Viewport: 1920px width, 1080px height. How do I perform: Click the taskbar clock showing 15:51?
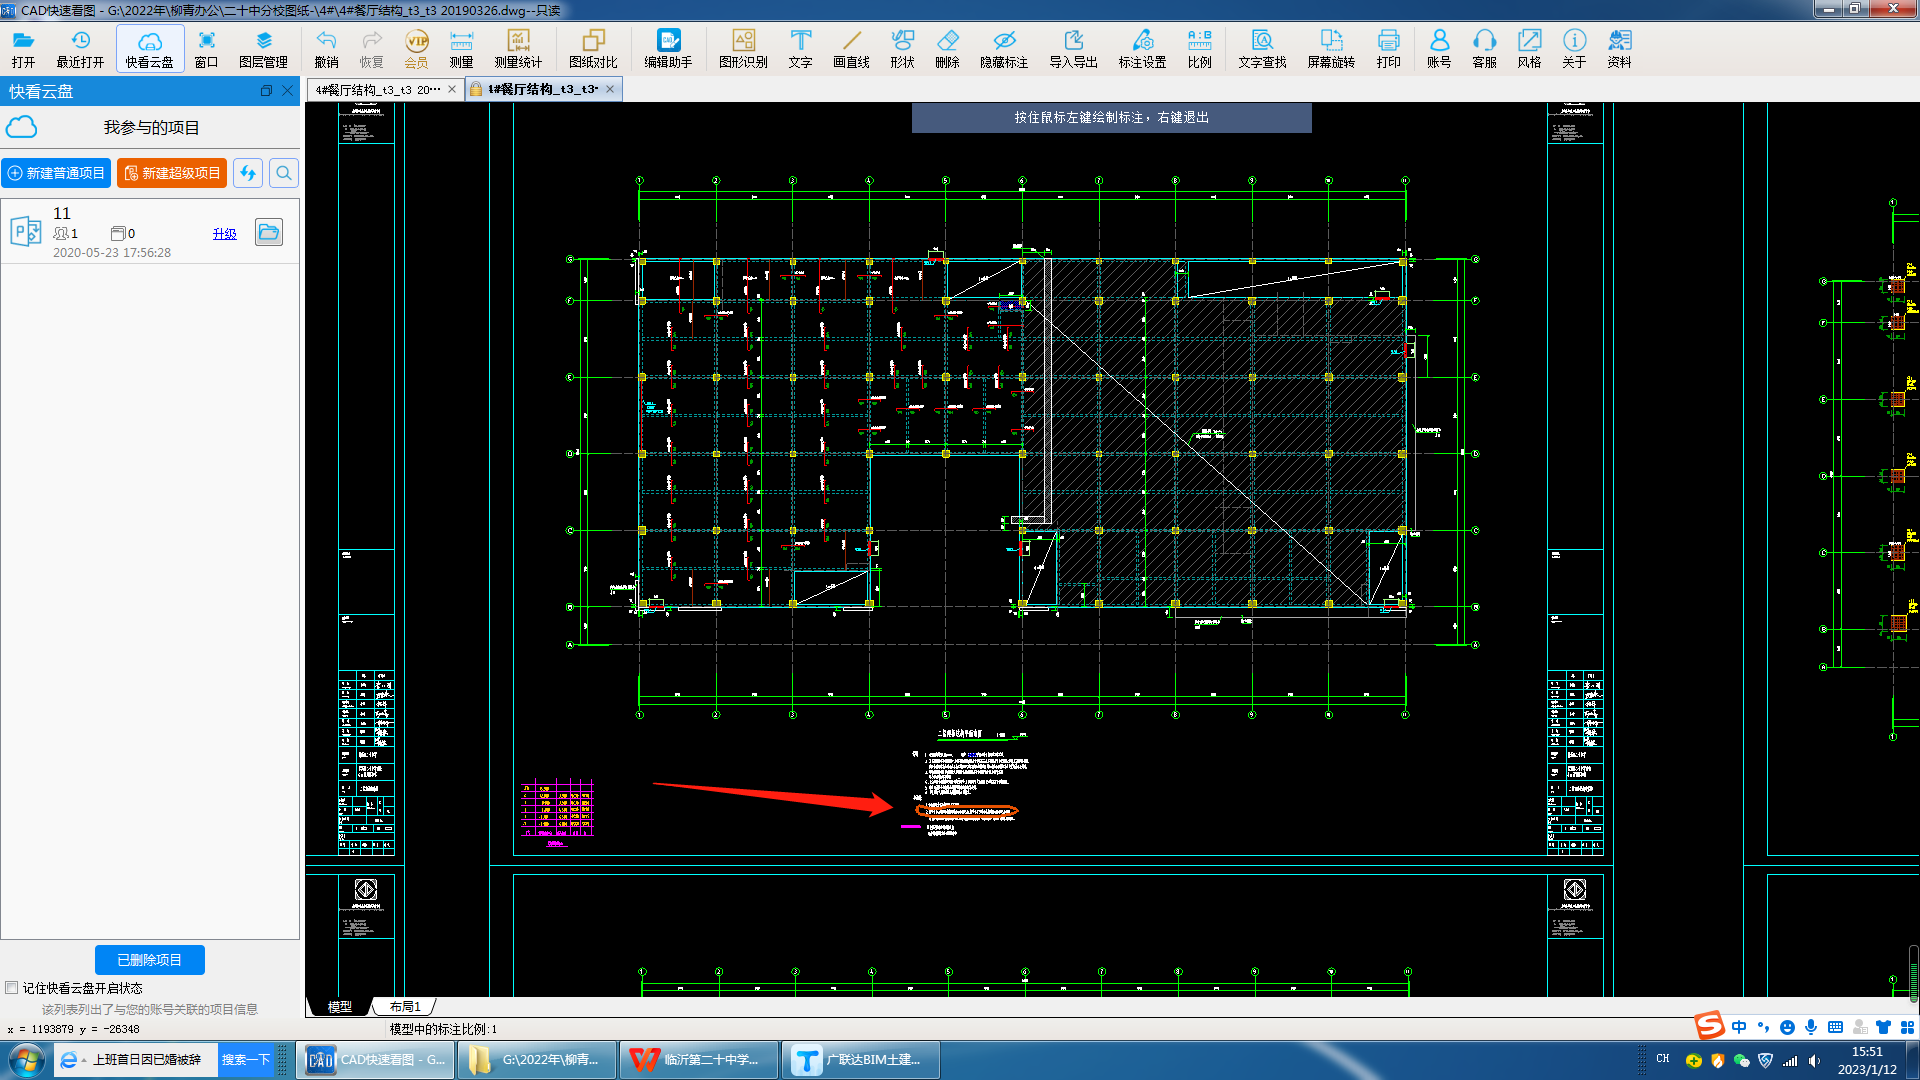[1867, 1060]
